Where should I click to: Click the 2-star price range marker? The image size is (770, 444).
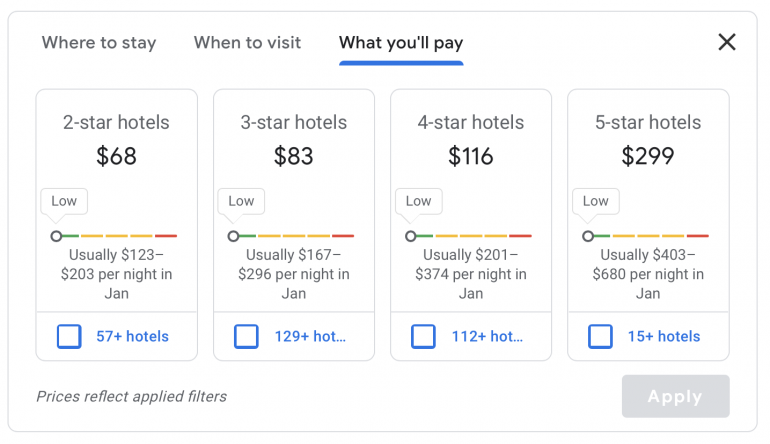pyautogui.click(x=57, y=236)
